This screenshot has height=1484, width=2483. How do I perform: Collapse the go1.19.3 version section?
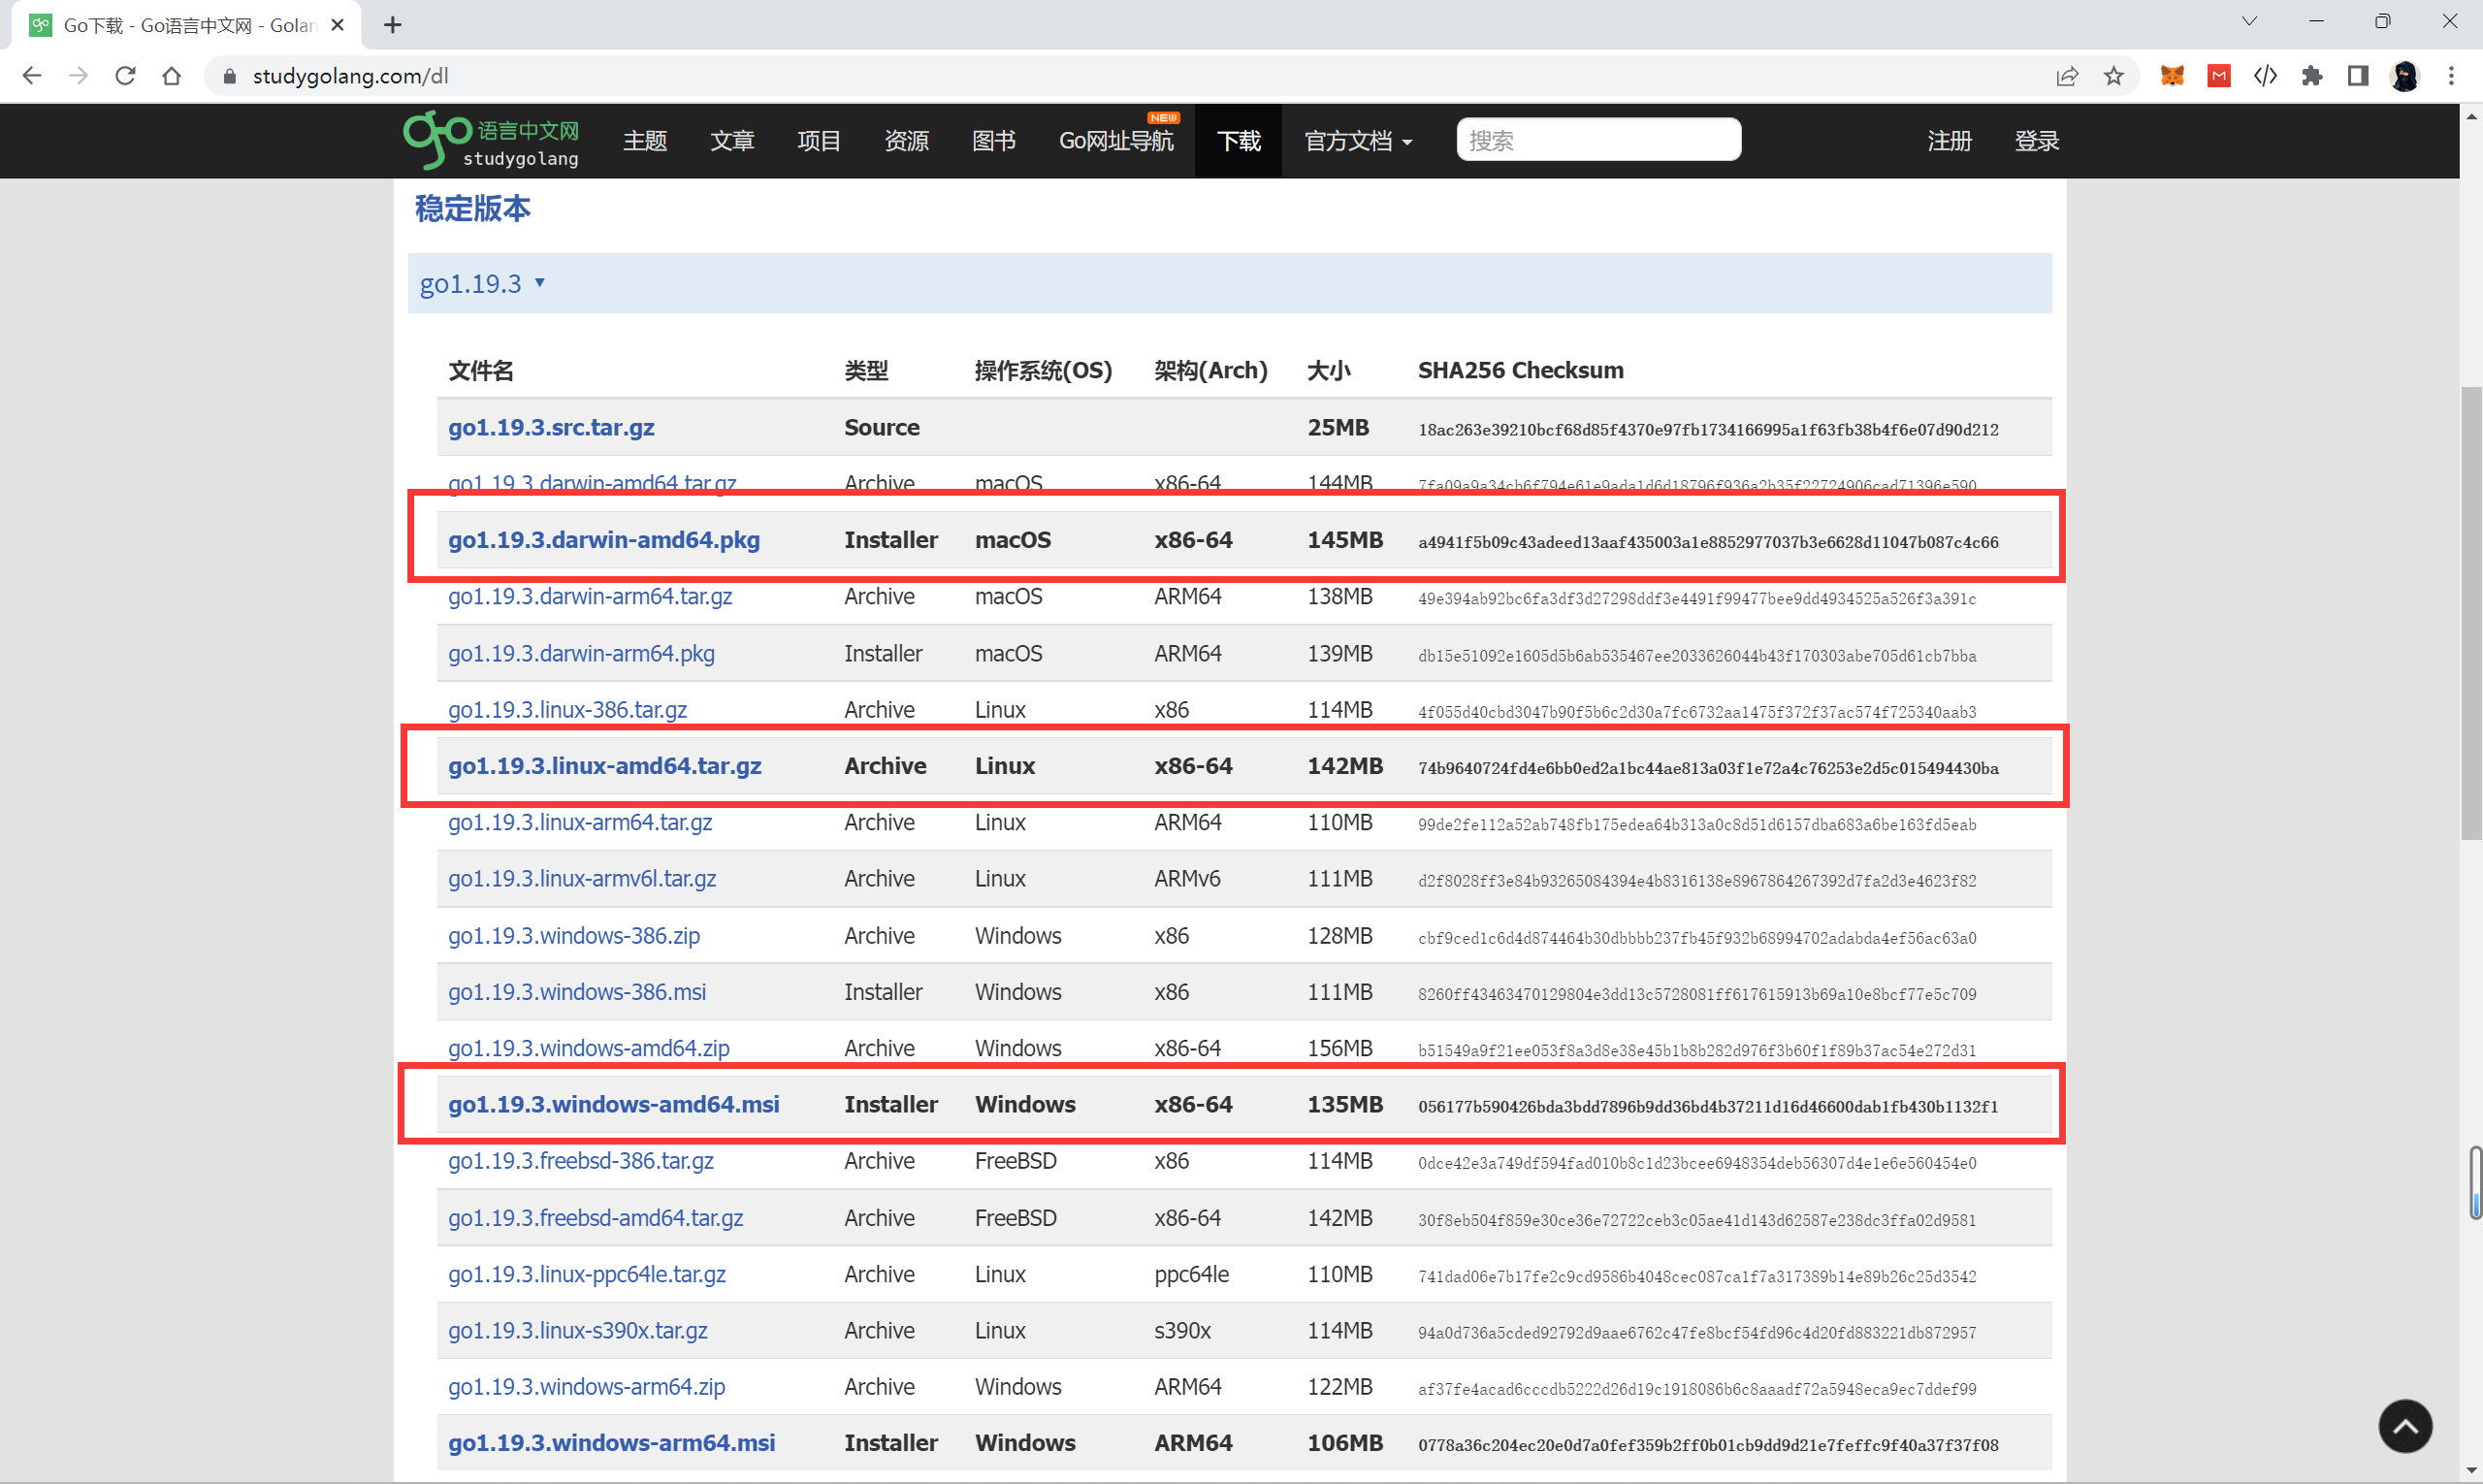coord(482,284)
